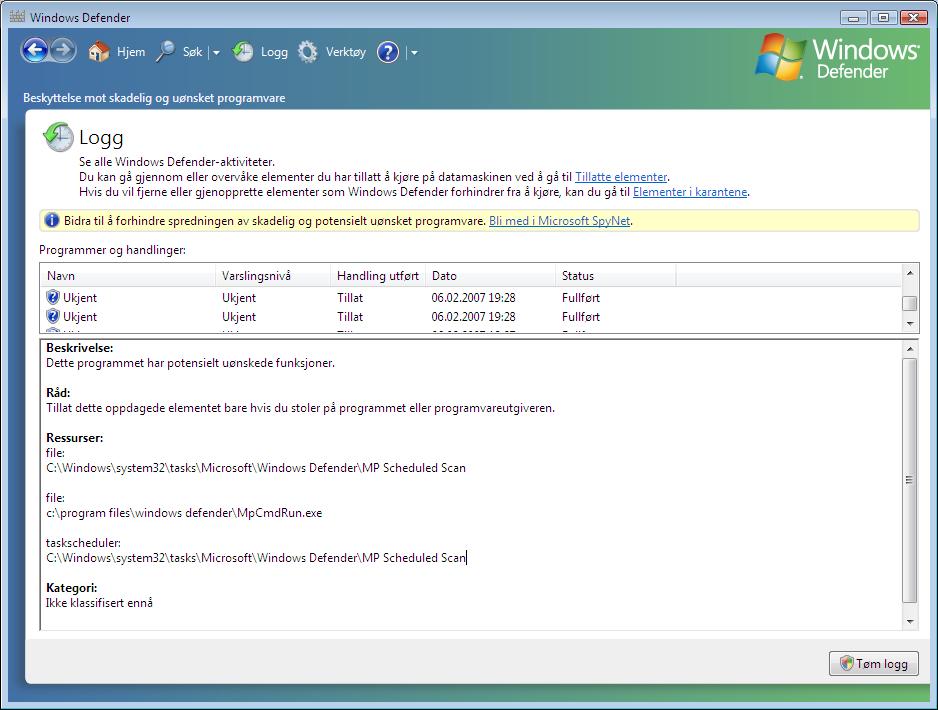
Task: Close the Windows Defender window
Action: (x=913, y=18)
